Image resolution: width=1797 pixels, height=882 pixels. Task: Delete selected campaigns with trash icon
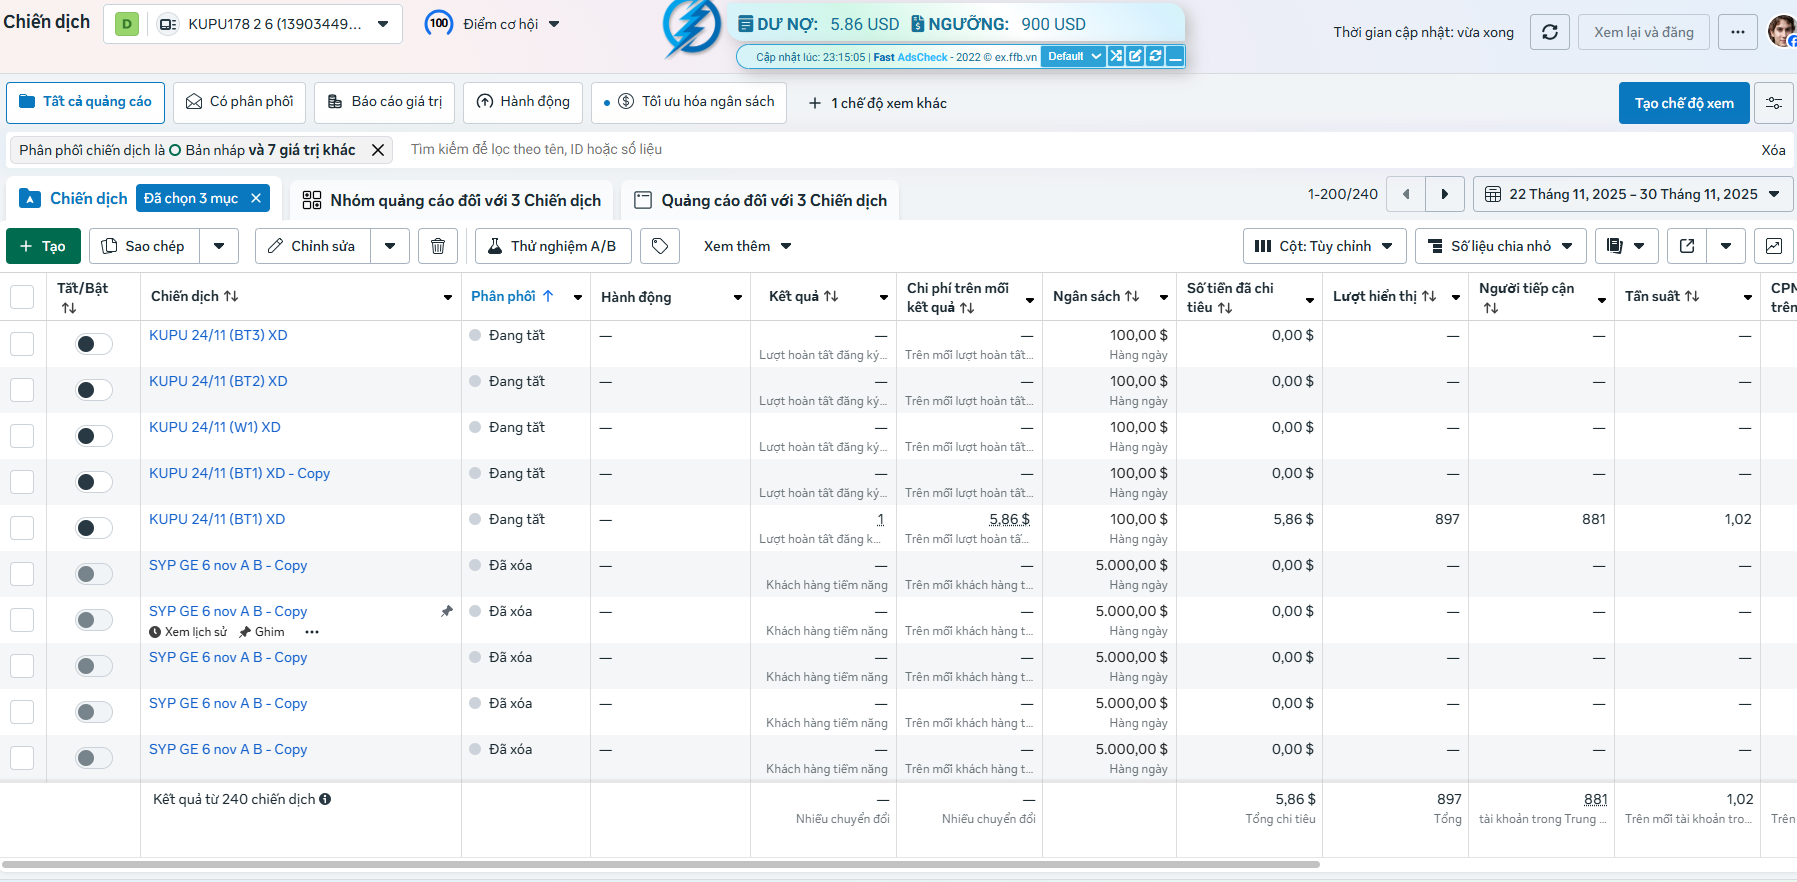(438, 246)
